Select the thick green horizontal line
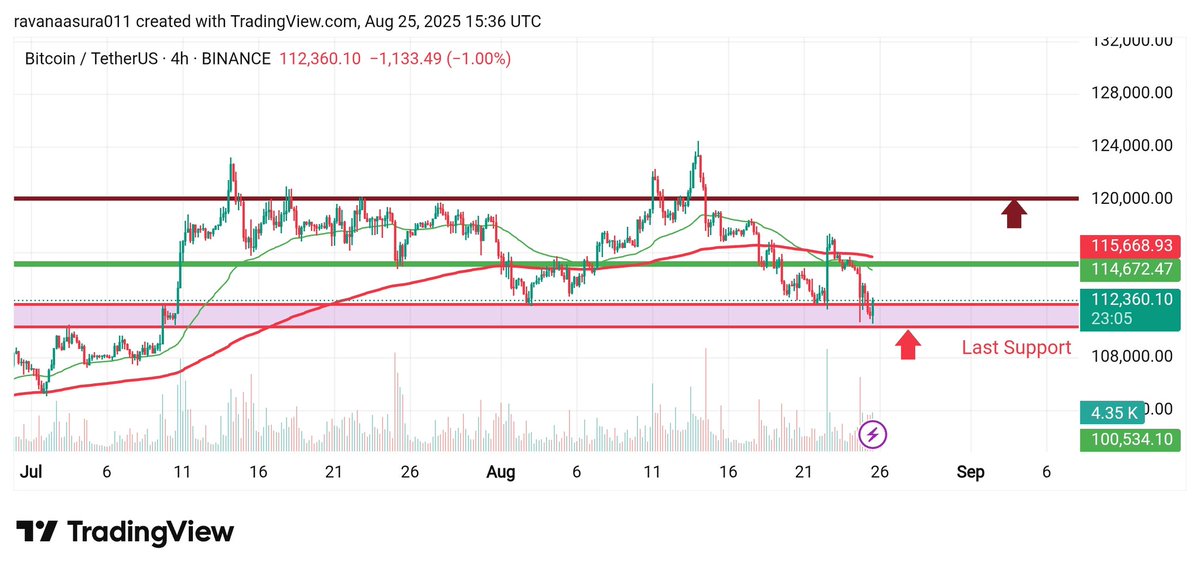 point(546,264)
